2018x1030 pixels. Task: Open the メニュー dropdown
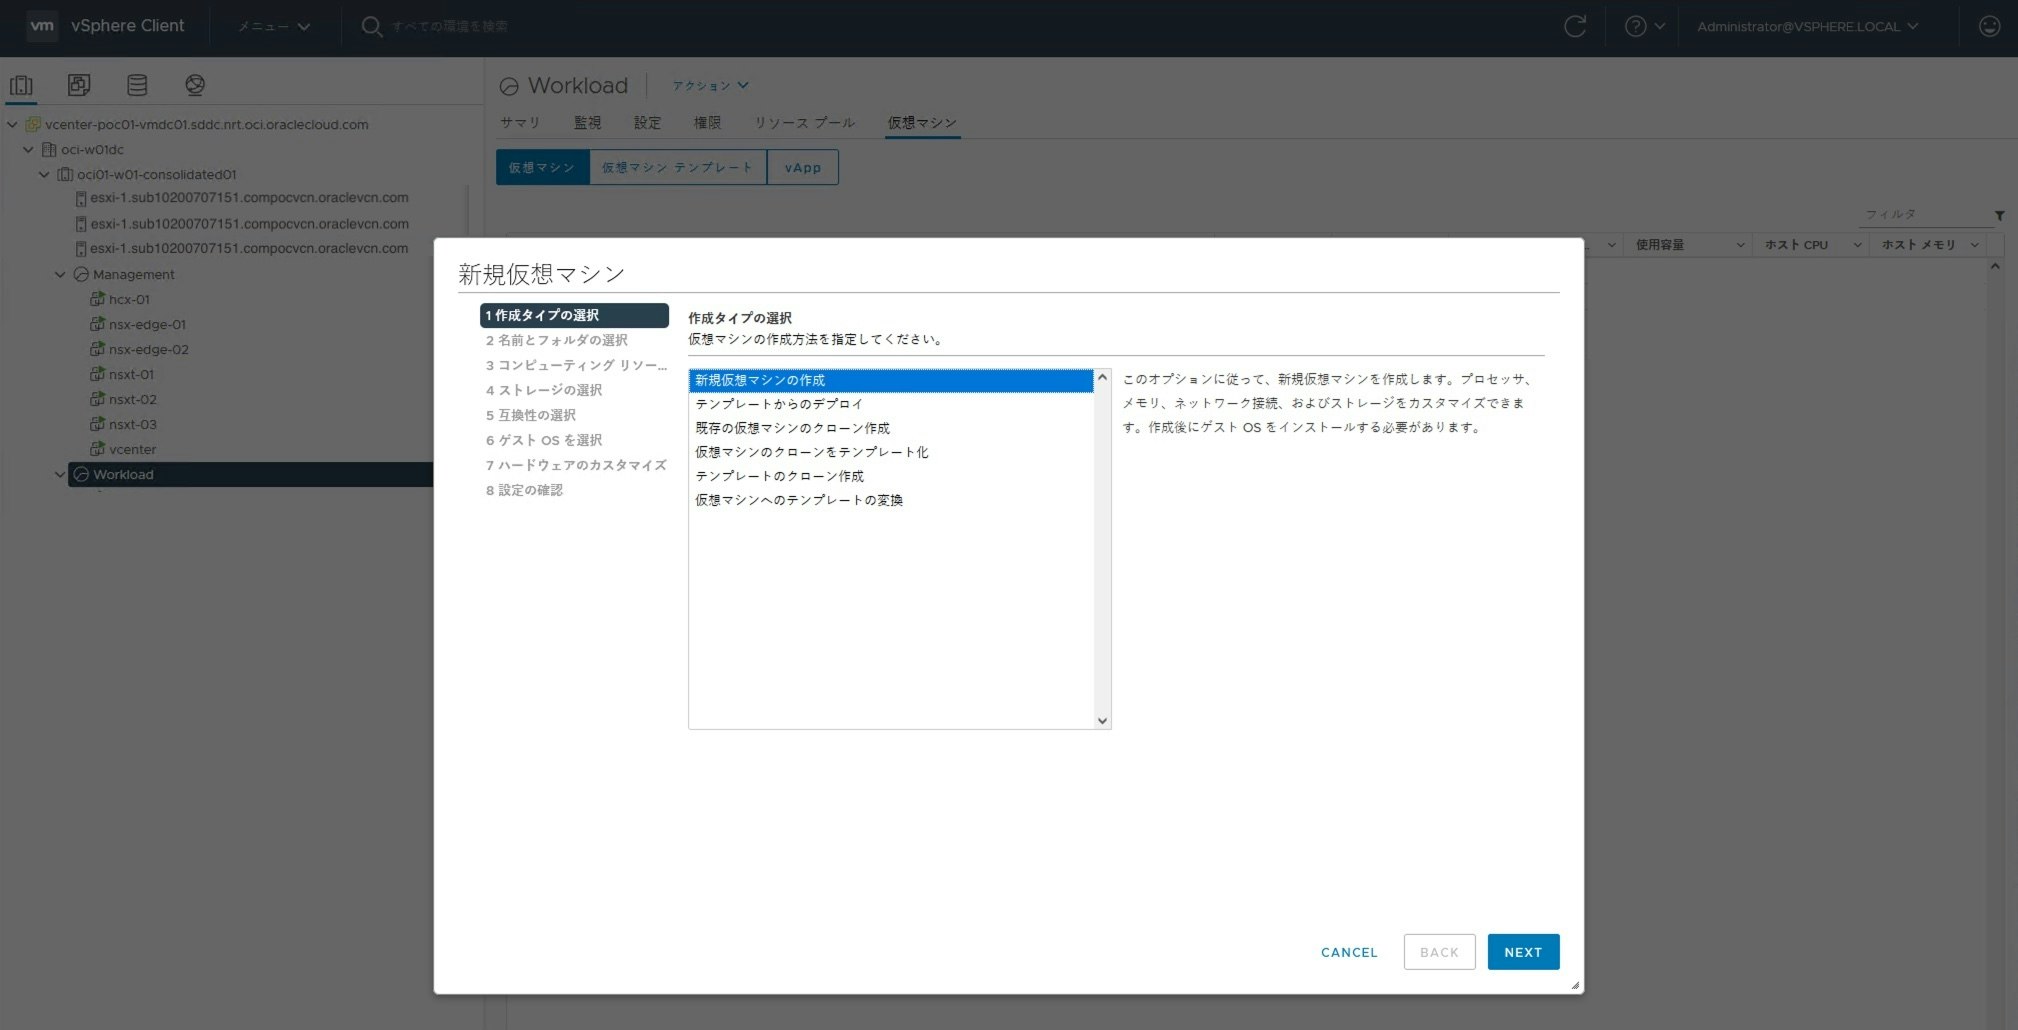click(273, 27)
